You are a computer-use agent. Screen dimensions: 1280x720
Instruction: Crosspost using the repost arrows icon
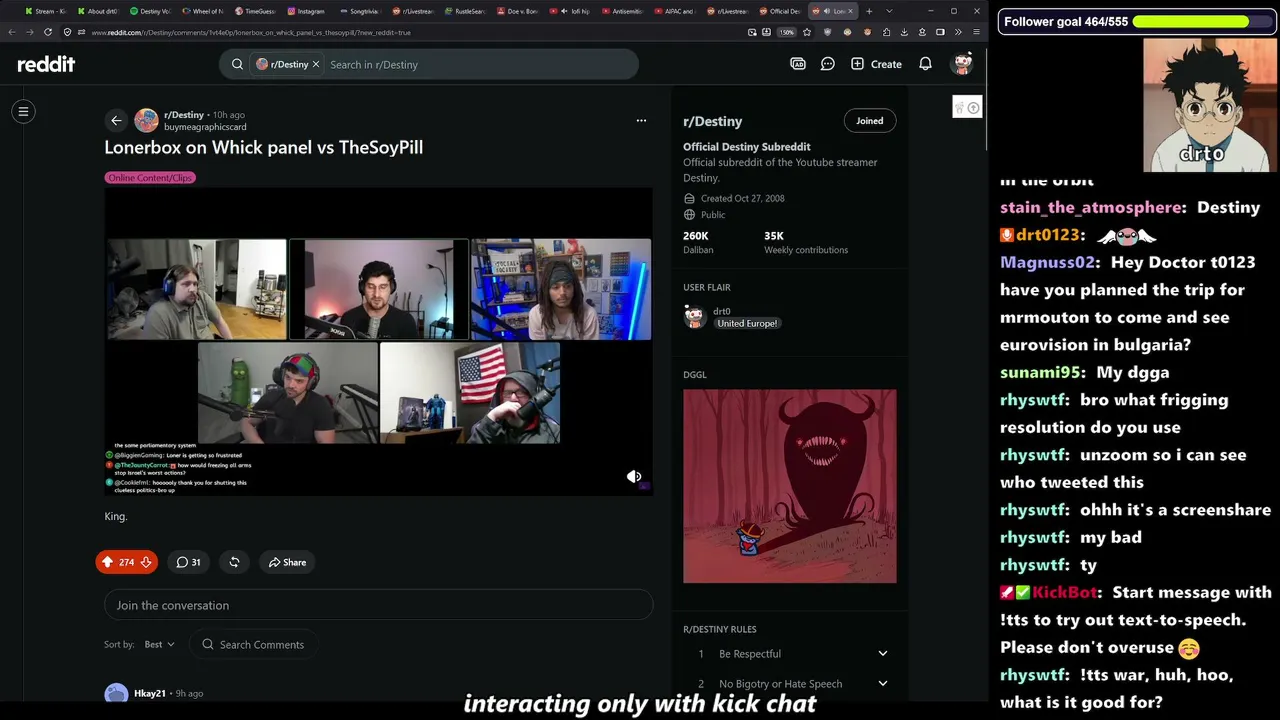click(x=234, y=562)
